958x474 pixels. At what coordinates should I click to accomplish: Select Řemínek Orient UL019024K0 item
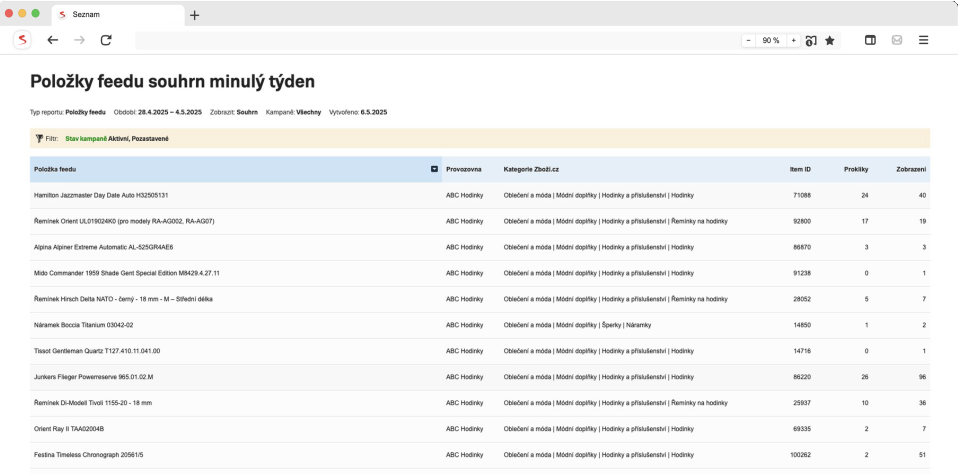tap(124, 221)
